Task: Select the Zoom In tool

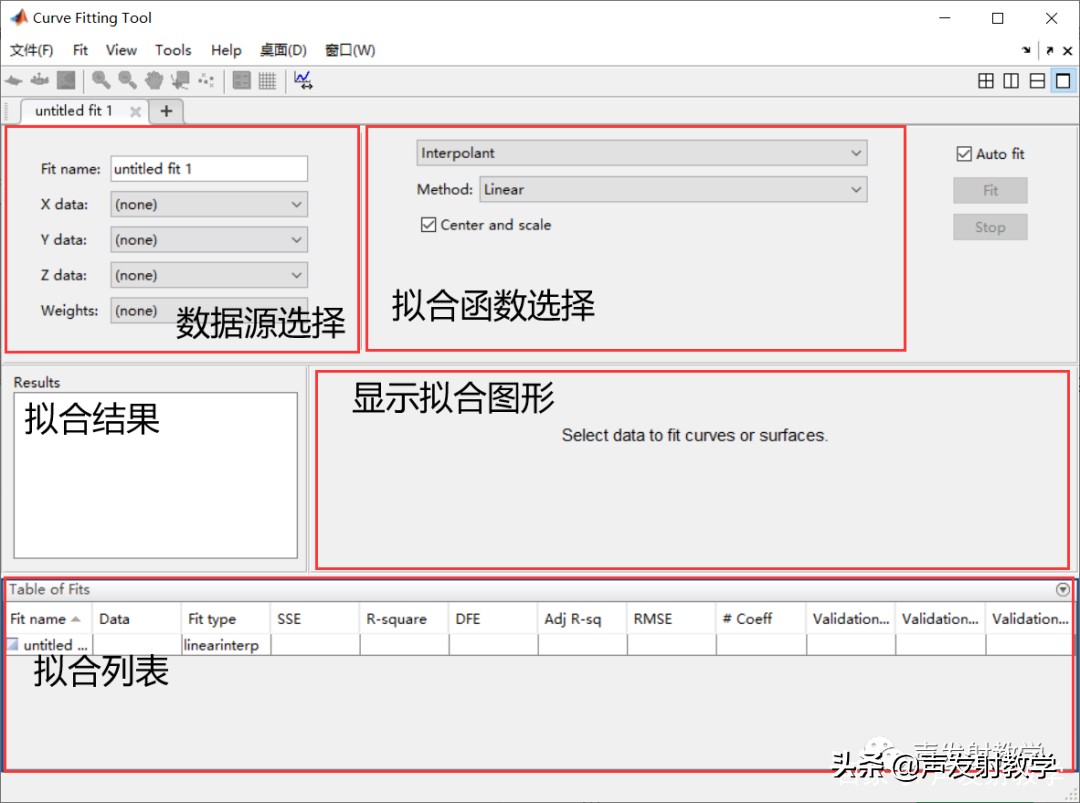Action: tap(101, 80)
